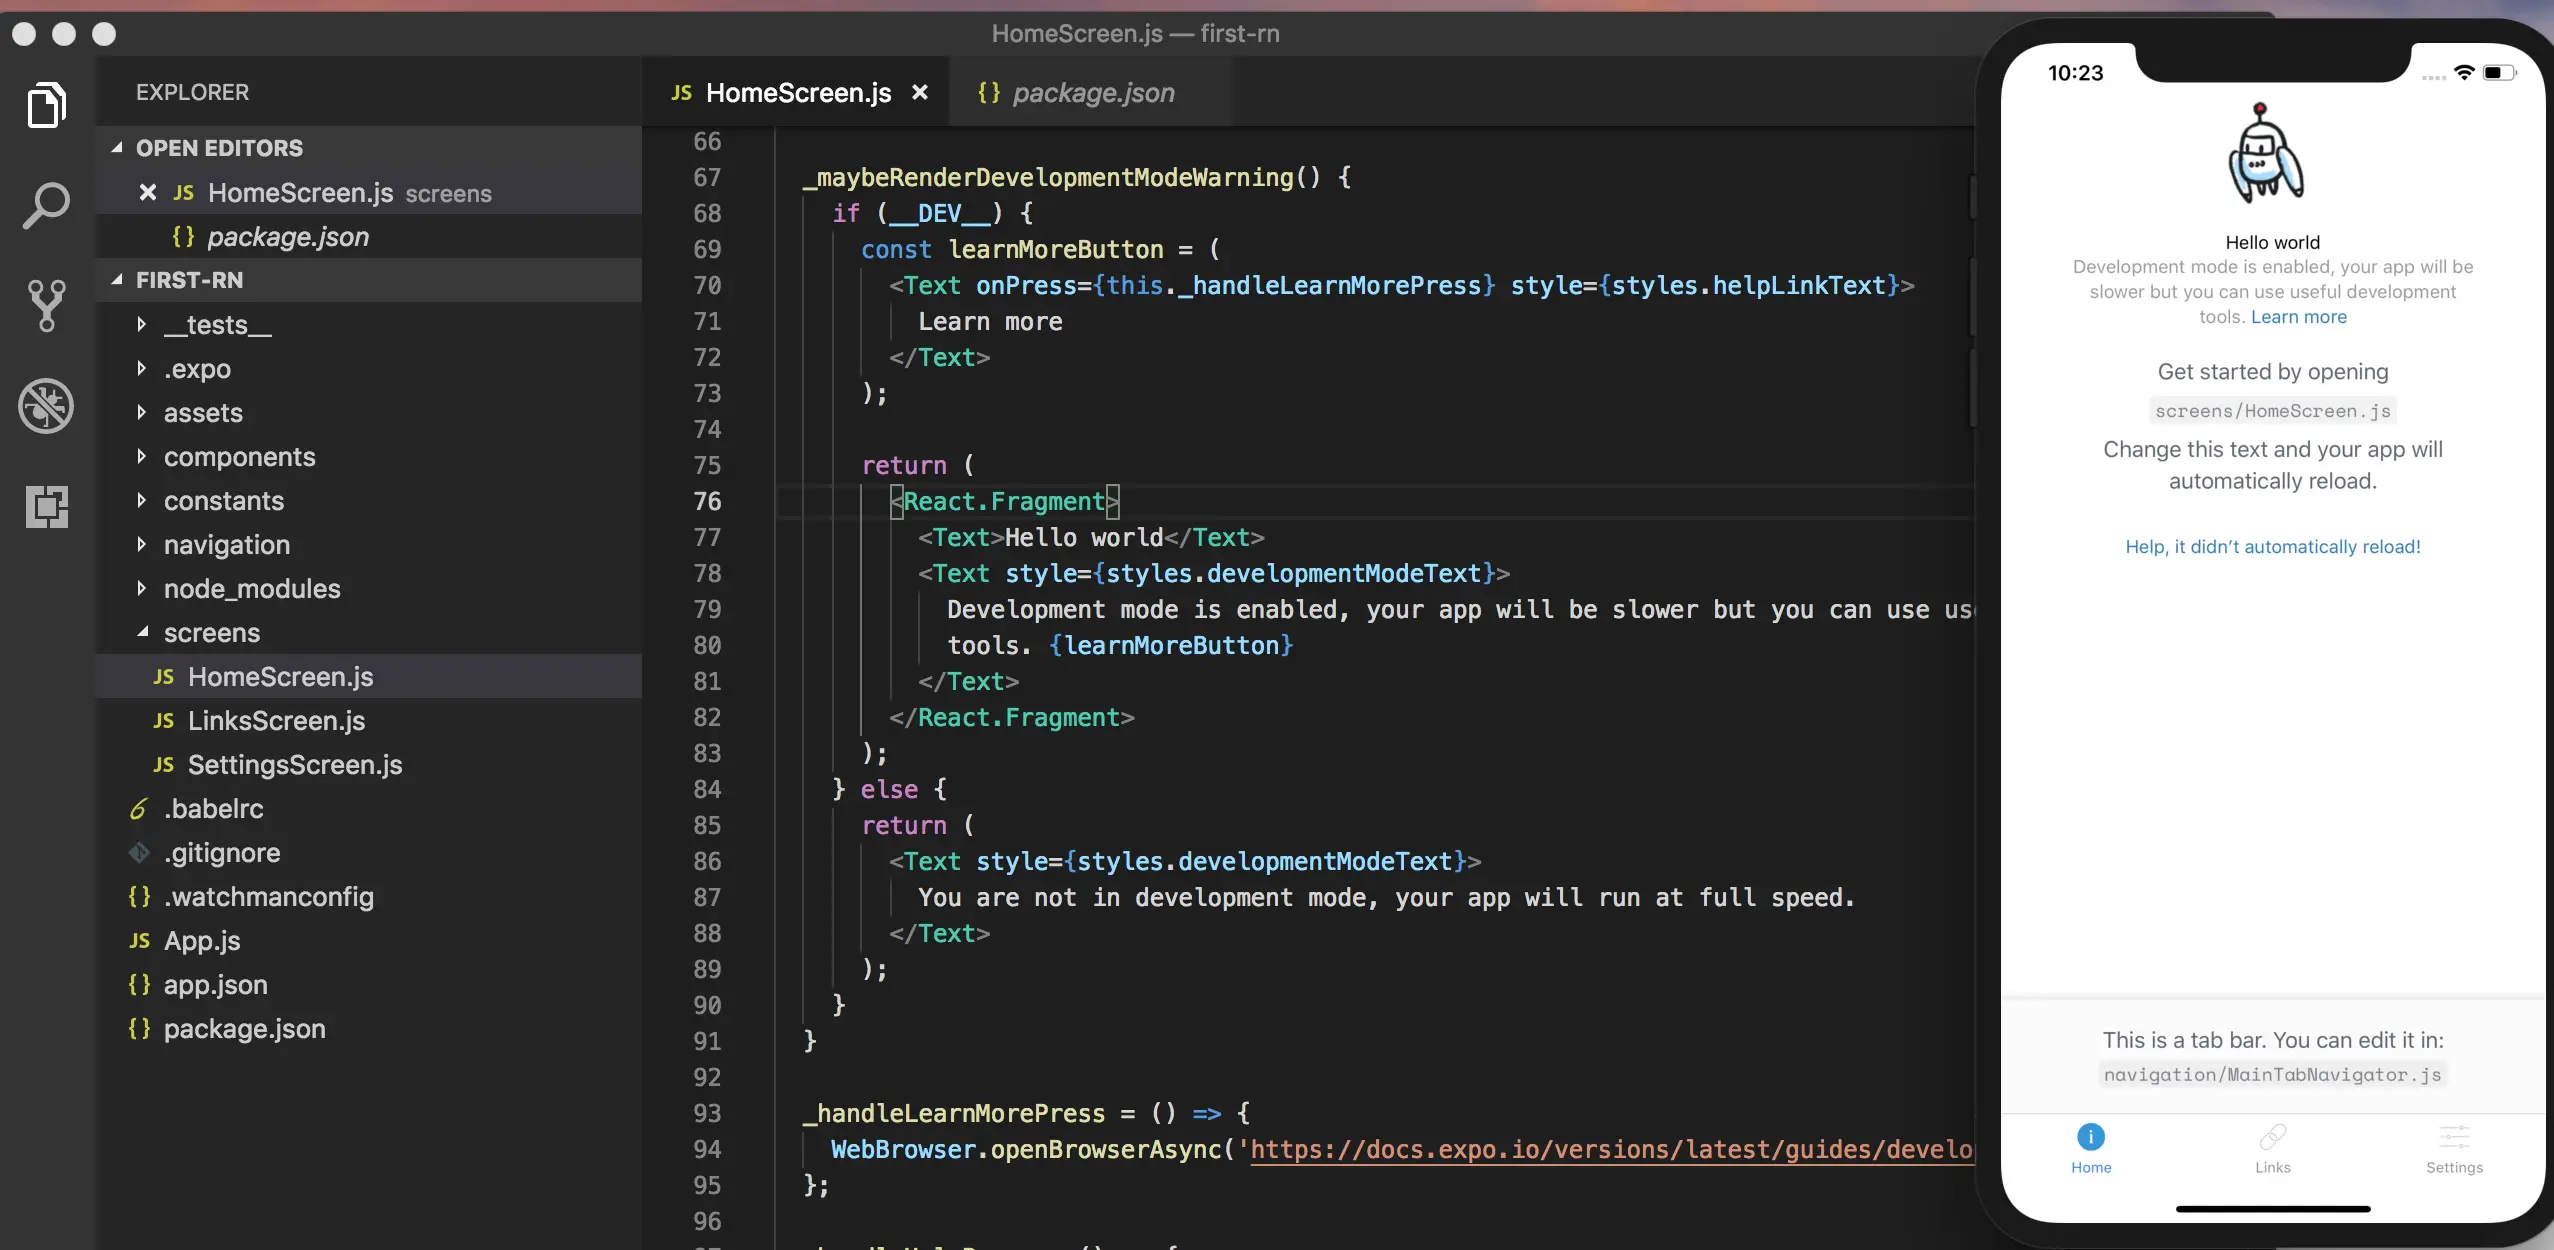
Task: Collapse the screens folder
Action: tap(142, 632)
